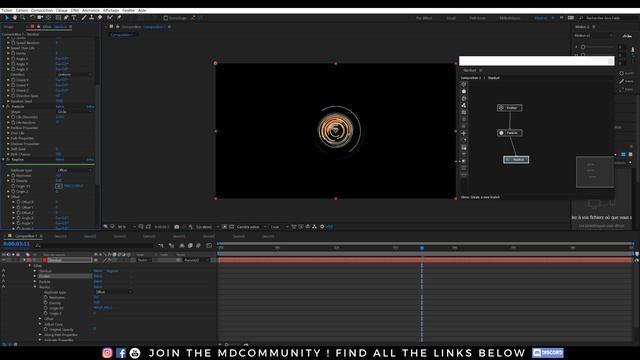Click the Origin XY crosshair point picker
Image resolution: width=640 pixels, height=360 pixels.
[59, 186]
